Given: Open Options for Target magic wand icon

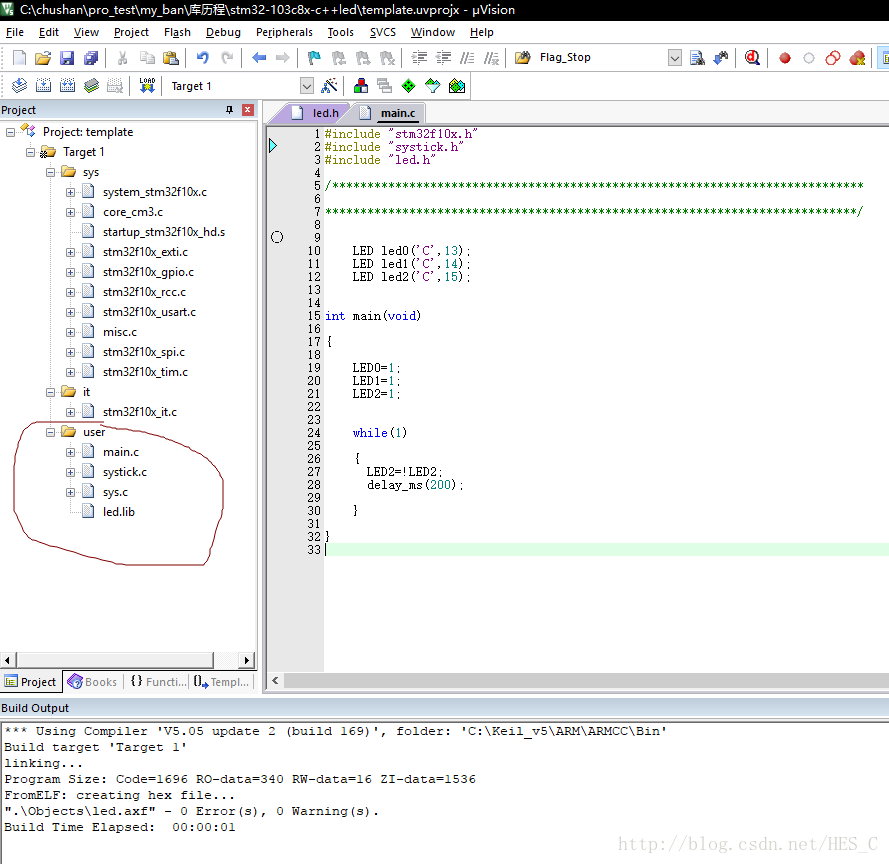Looking at the screenshot, I should [329, 86].
